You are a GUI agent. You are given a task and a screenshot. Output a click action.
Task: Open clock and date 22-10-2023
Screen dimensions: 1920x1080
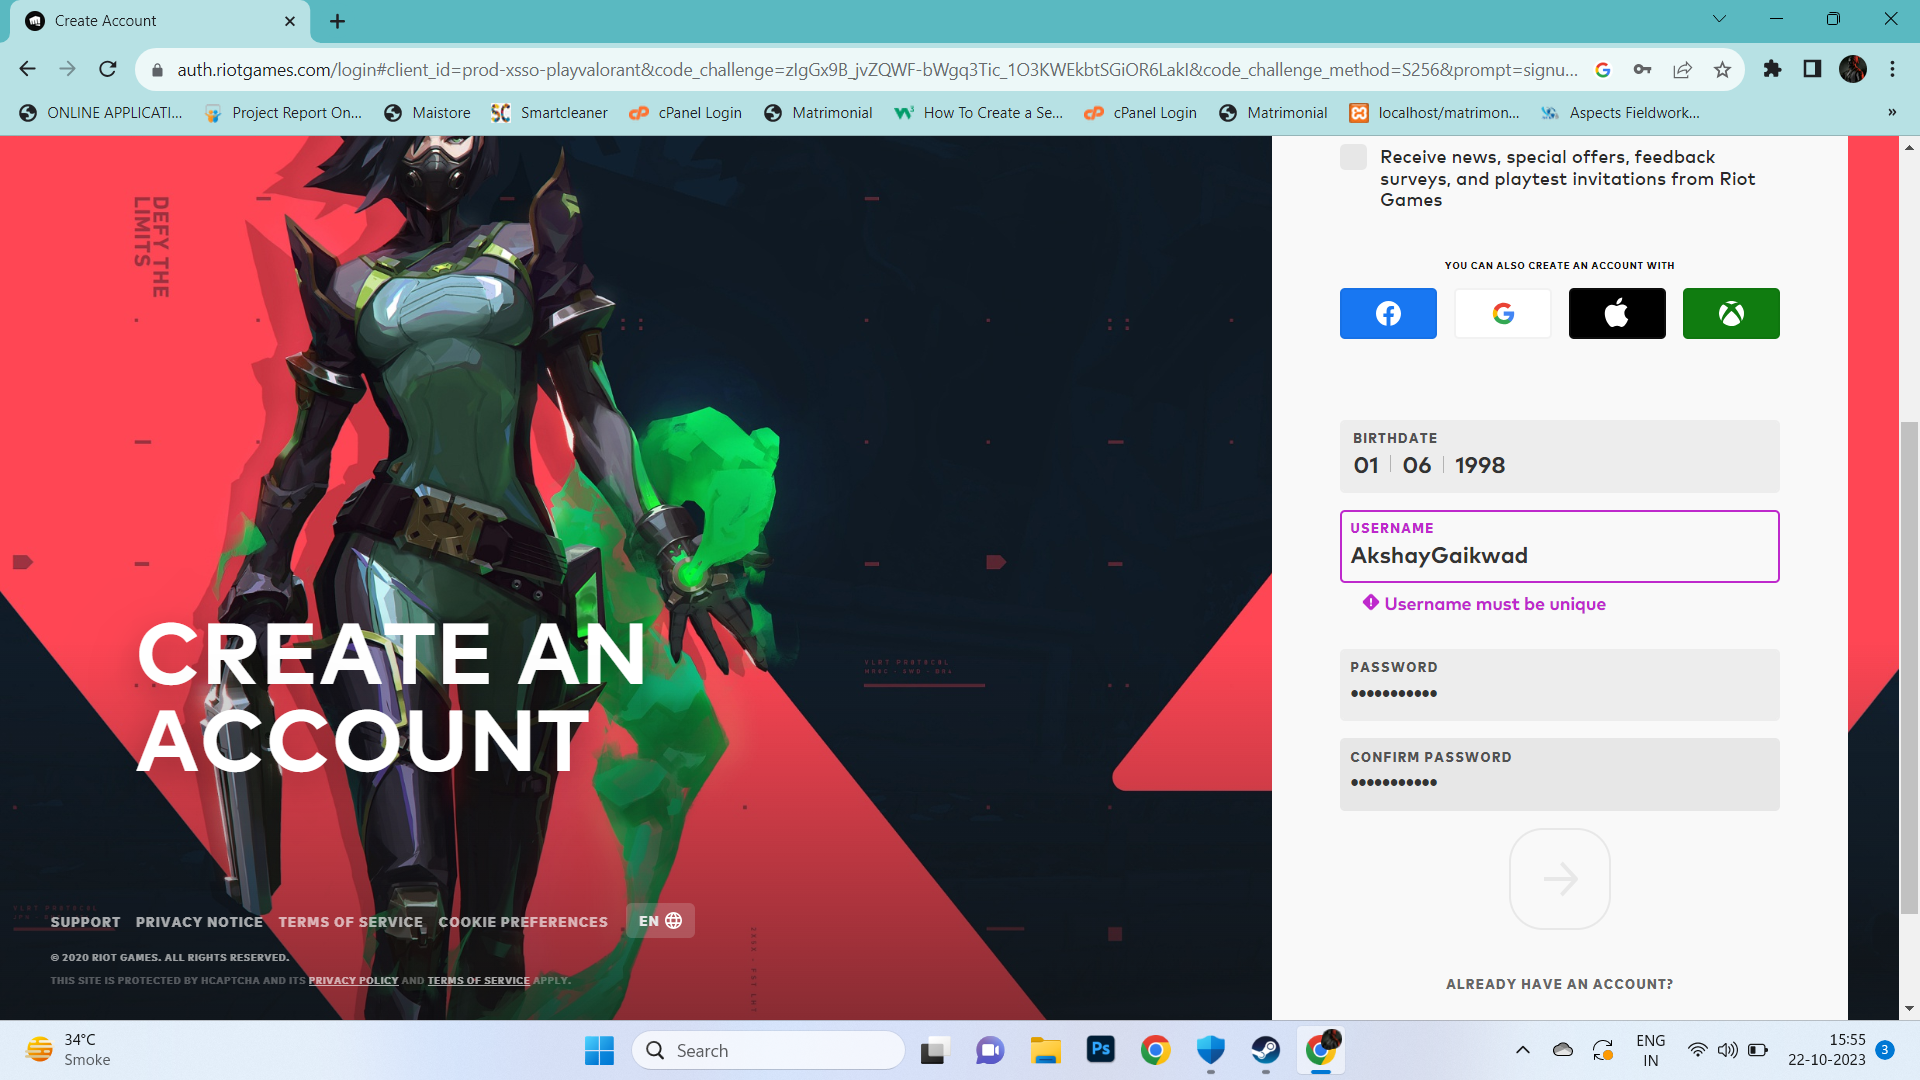pos(1827,1050)
